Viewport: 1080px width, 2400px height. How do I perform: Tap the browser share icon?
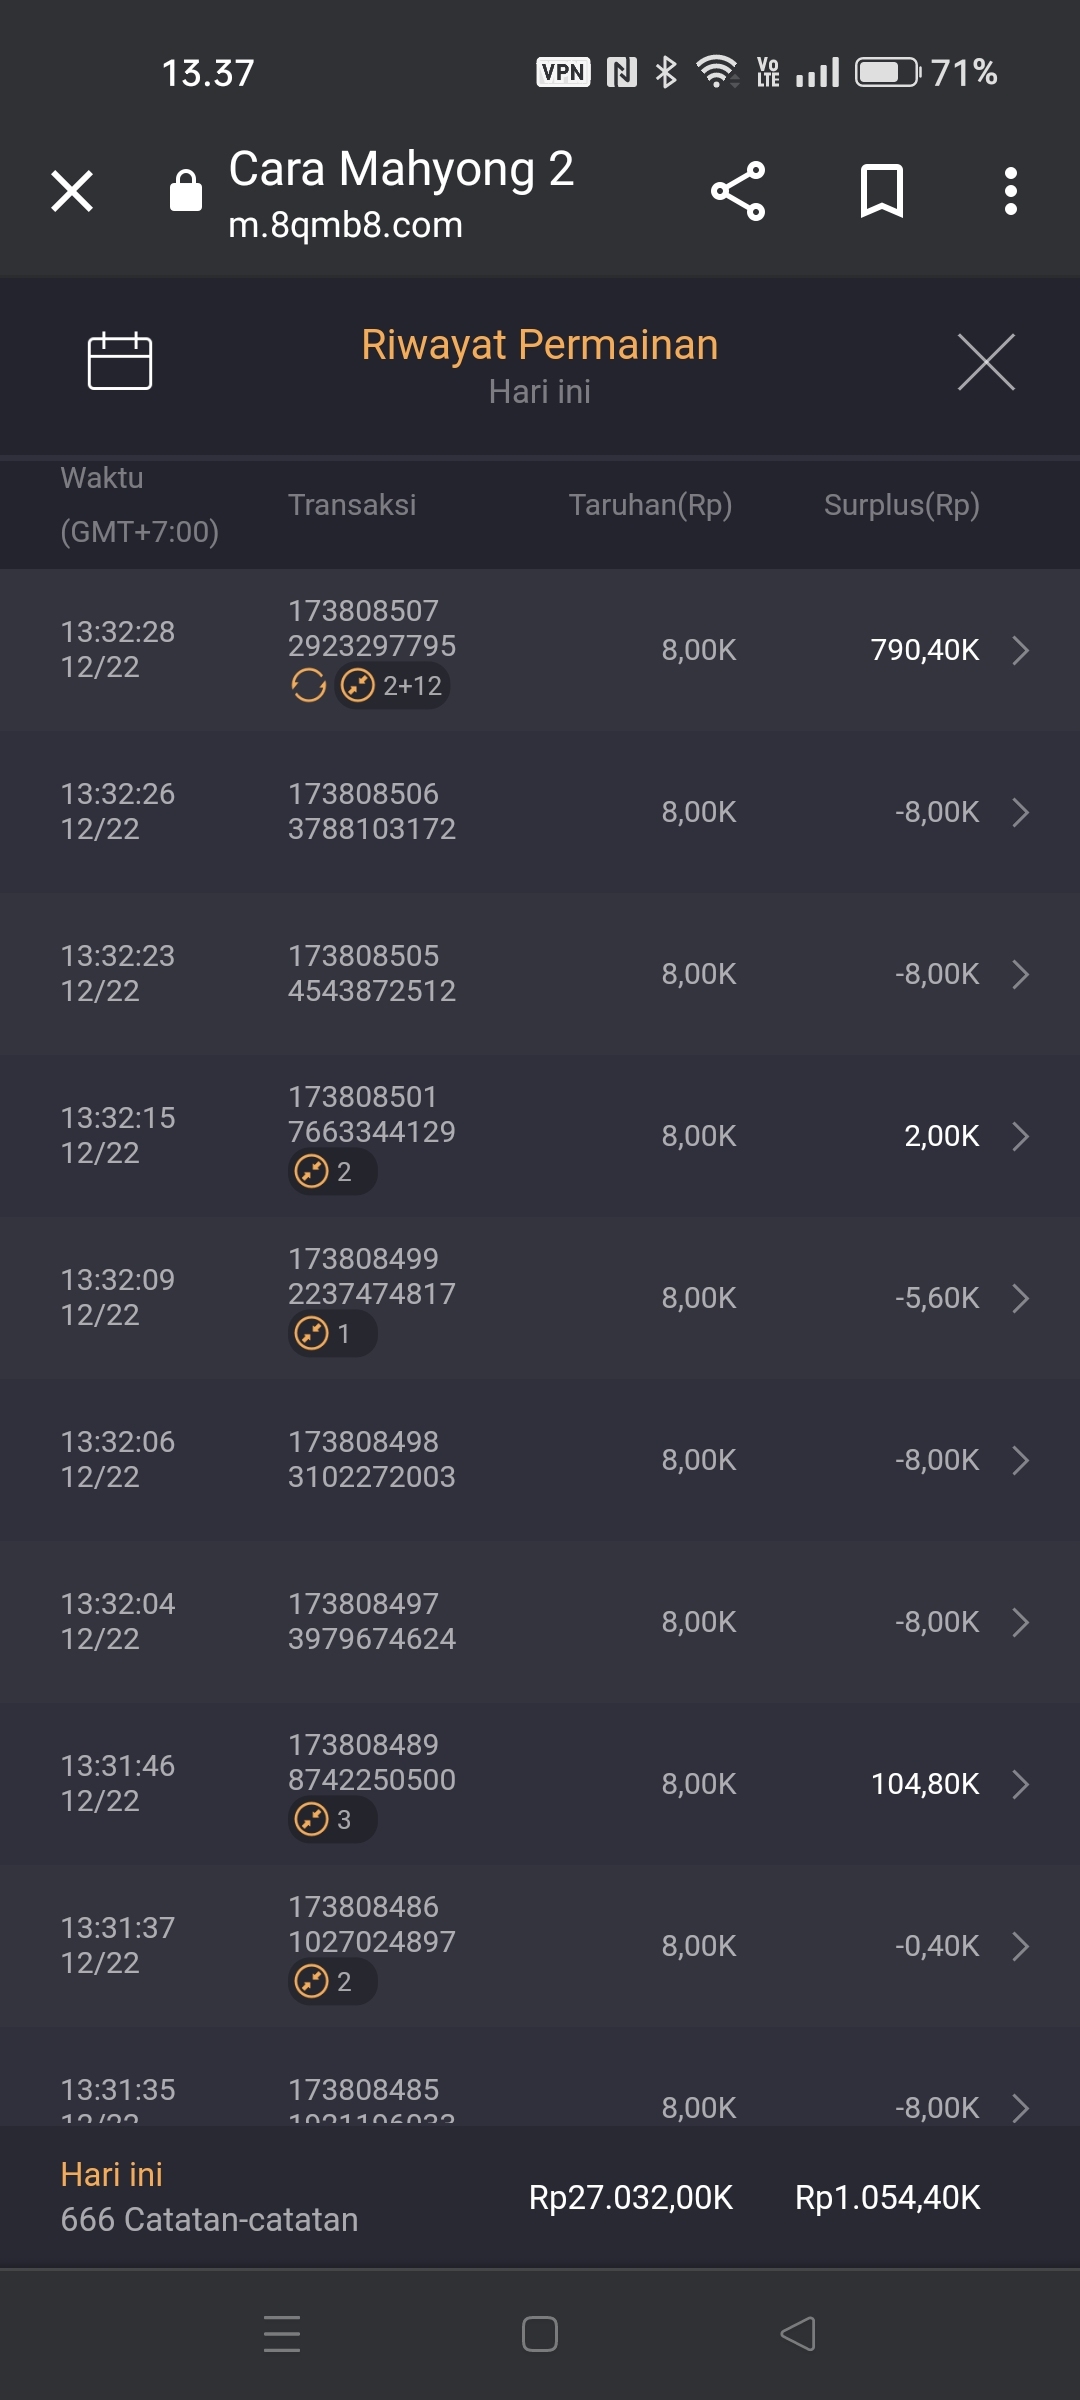pos(738,191)
